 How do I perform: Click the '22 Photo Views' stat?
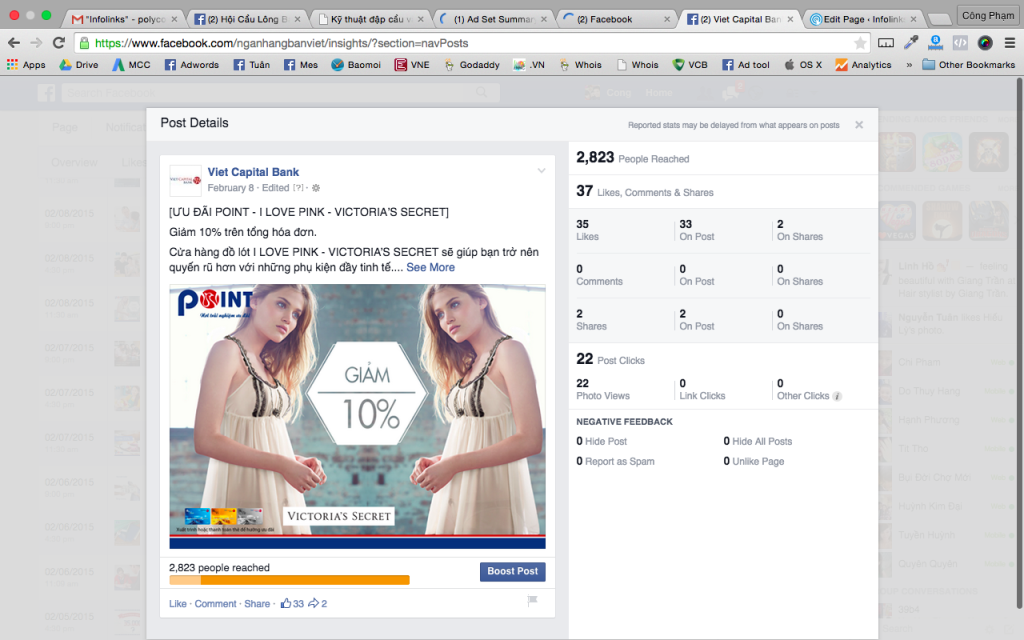tap(603, 389)
